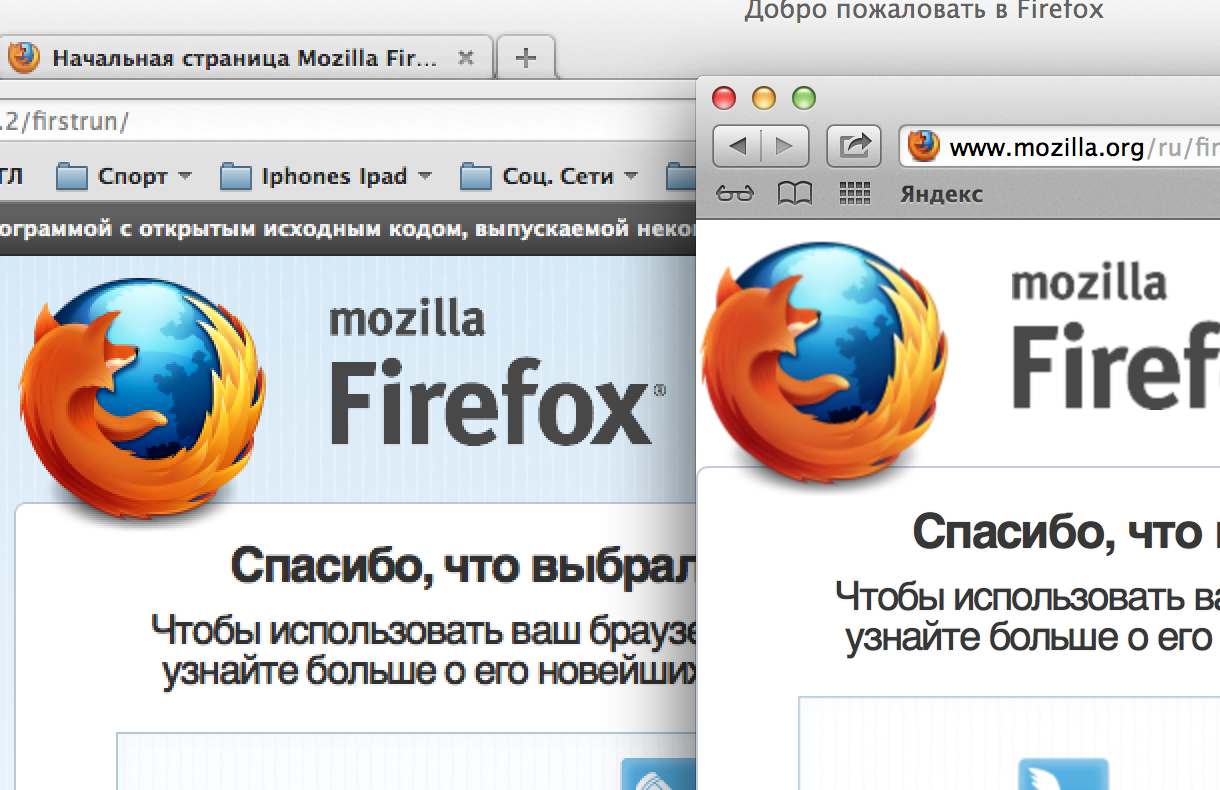Show the Safari Reading List

point(735,195)
